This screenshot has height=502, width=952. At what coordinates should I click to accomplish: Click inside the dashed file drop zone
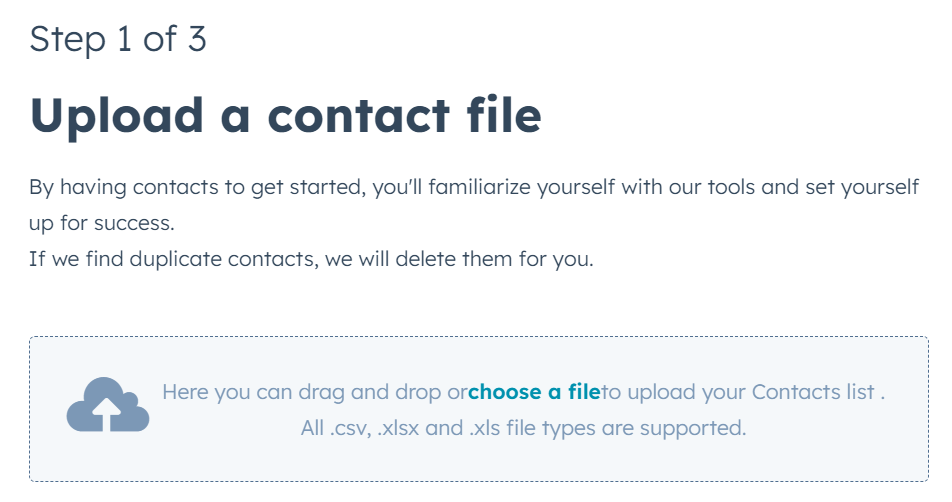coord(478,460)
